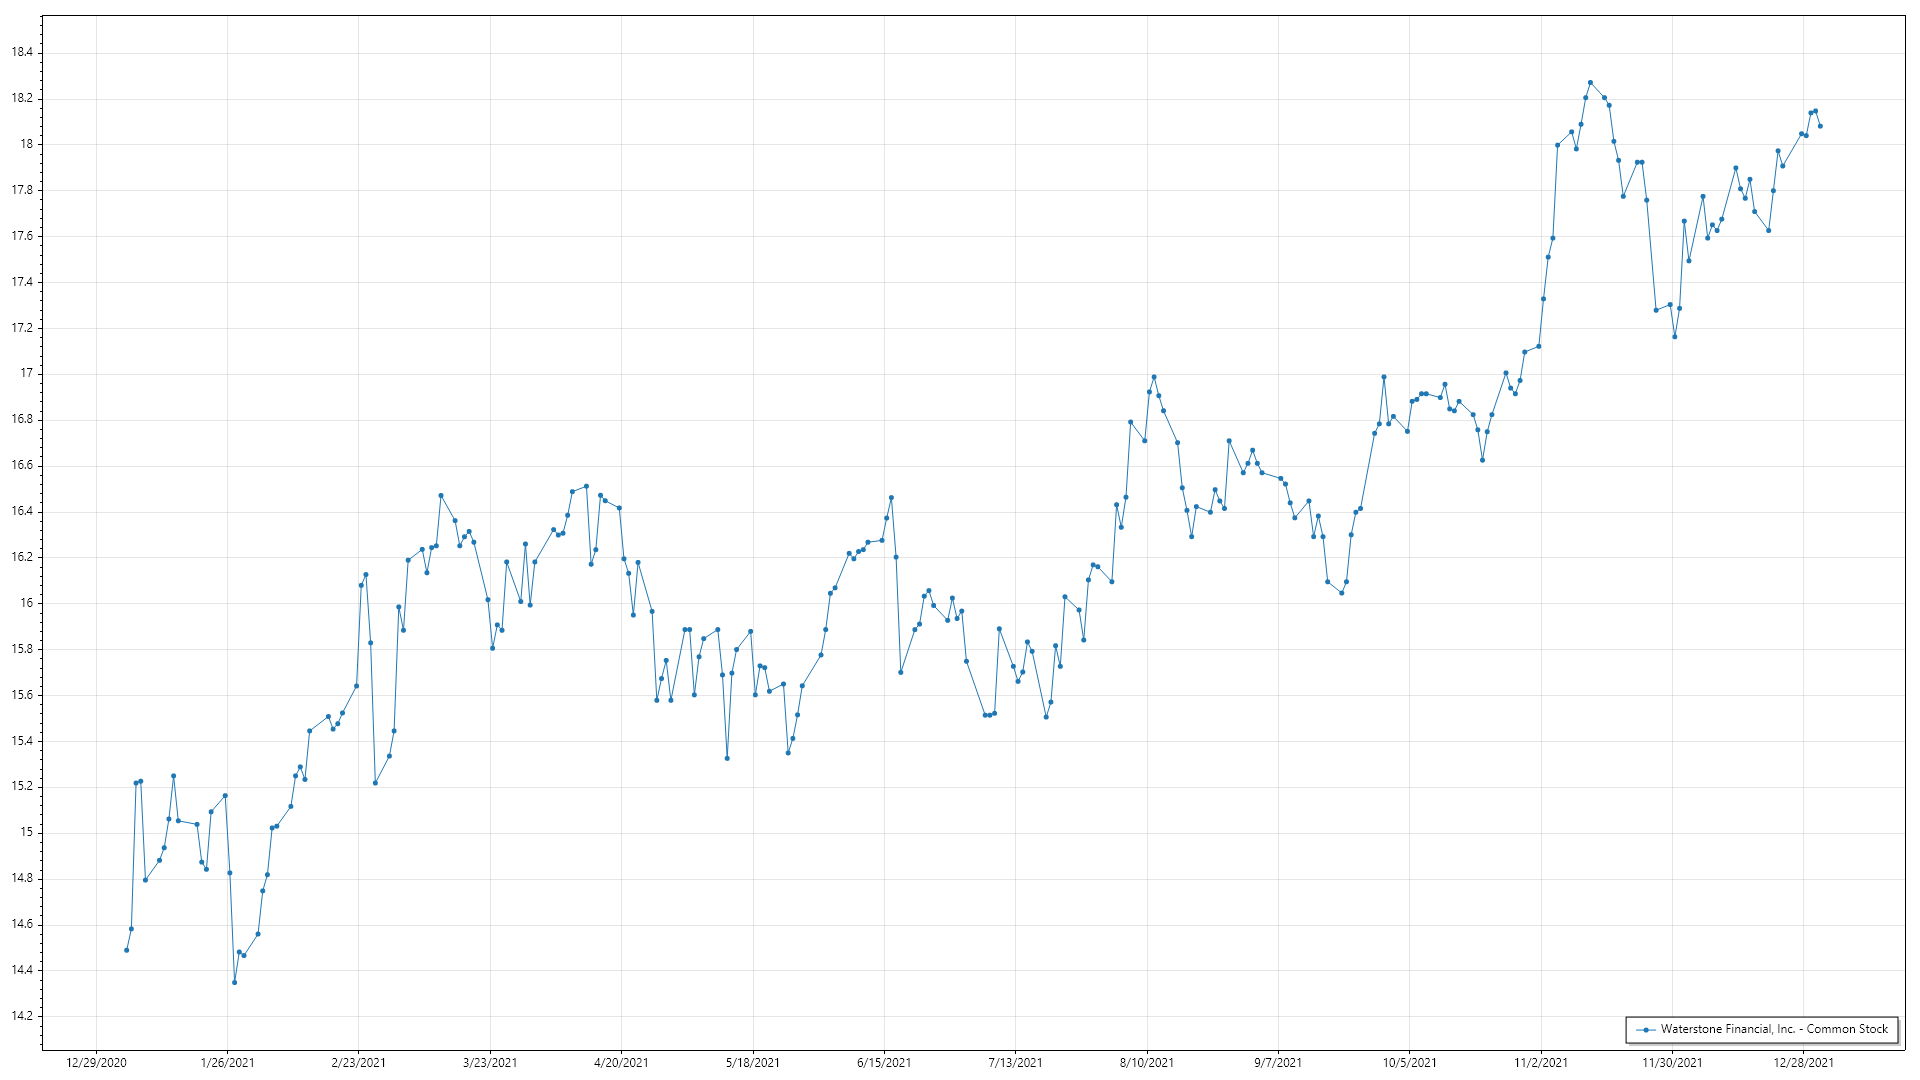The image size is (1920, 1080).
Task: Click the 9/7/2021 x-axis date label
Action: tap(1278, 1063)
